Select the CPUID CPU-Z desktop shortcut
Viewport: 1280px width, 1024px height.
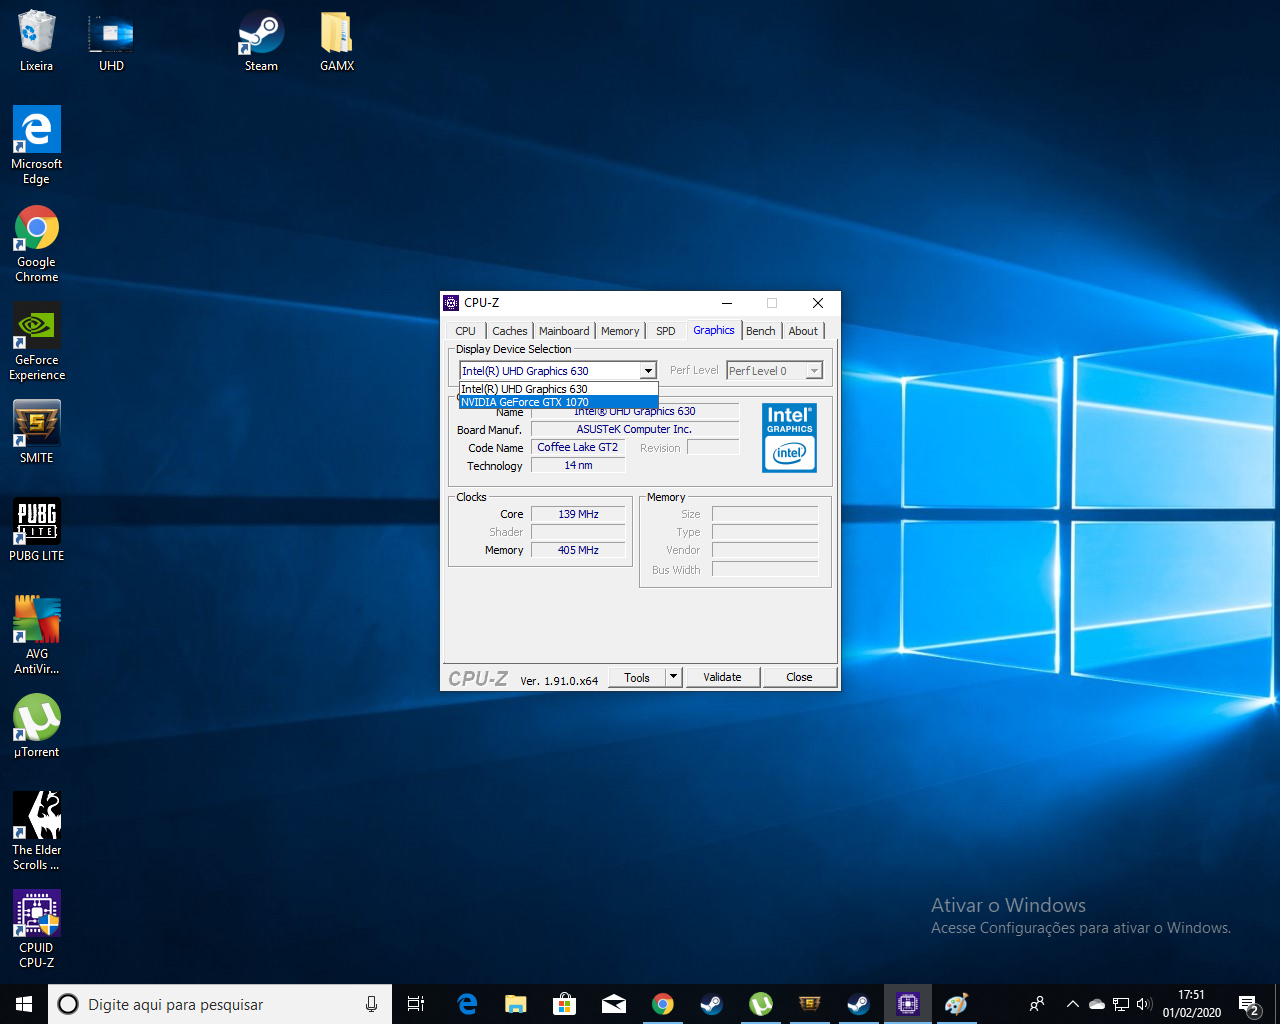point(36,929)
